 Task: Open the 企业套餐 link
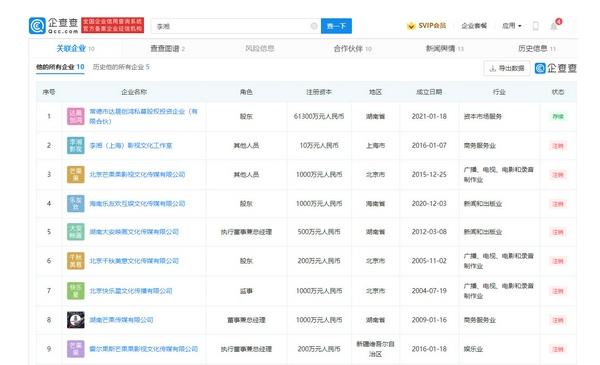pos(474,26)
